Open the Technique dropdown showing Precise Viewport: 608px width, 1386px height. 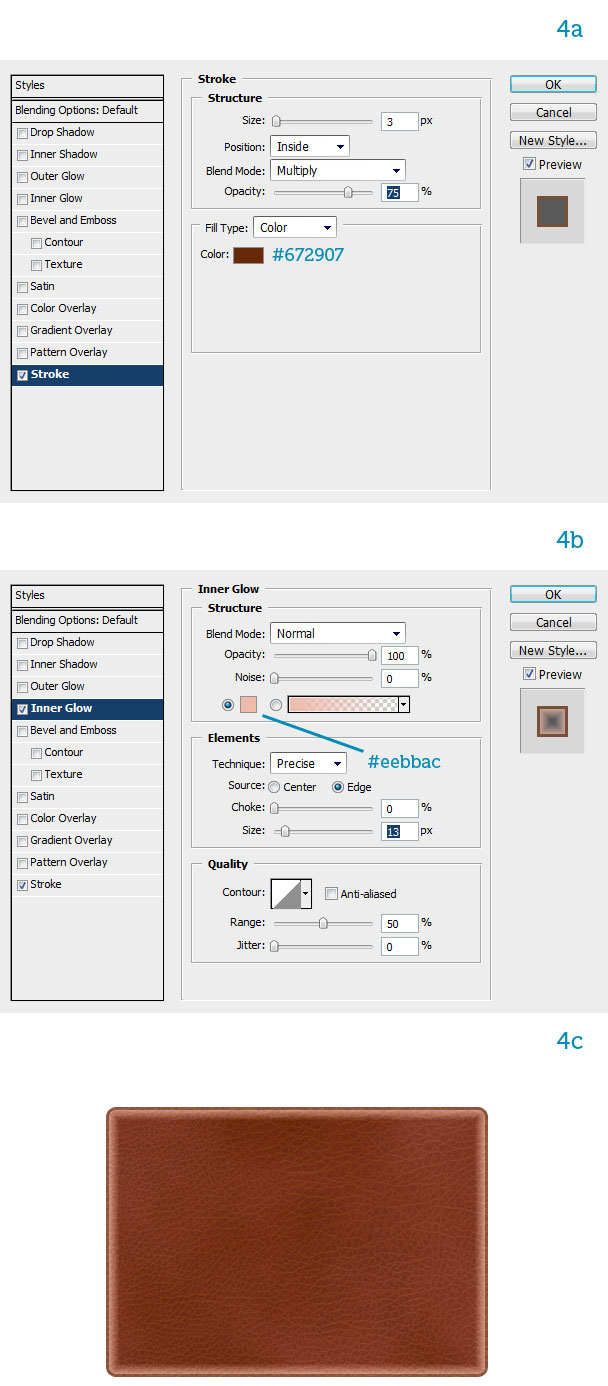coord(308,764)
